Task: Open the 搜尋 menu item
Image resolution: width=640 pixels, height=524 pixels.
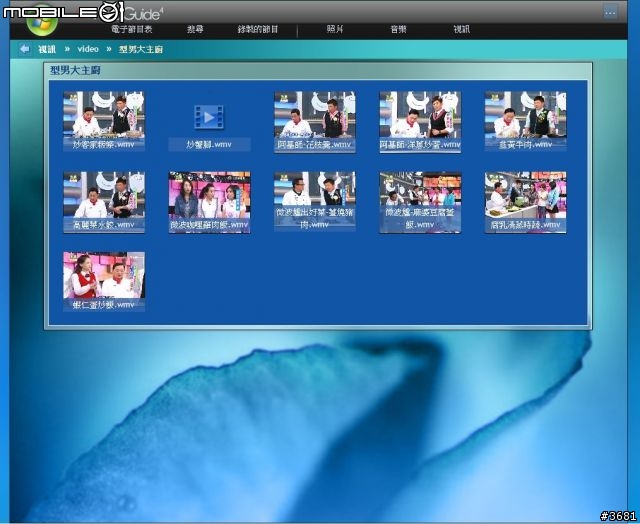Action: pyautogui.click(x=195, y=29)
